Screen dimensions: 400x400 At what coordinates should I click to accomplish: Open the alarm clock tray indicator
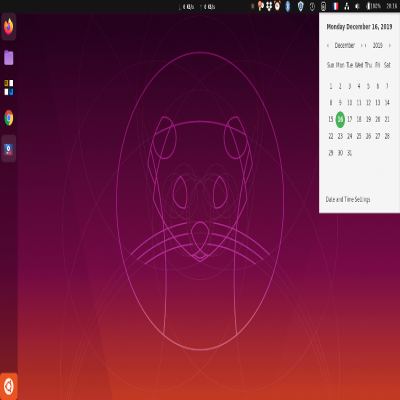pos(277,6)
